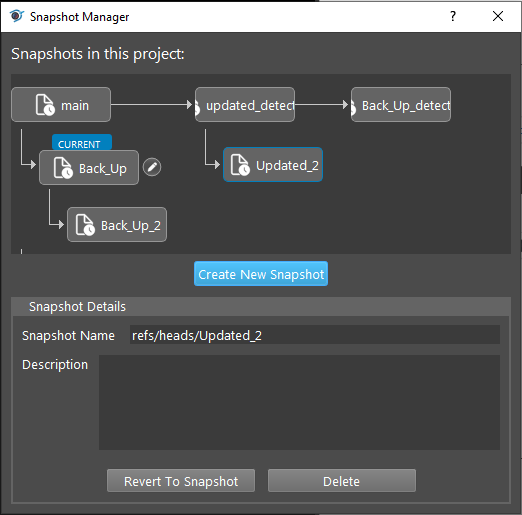Select the Back_Up_2 snapshot label
This screenshot has width=522, height=515.
point(131,226)
